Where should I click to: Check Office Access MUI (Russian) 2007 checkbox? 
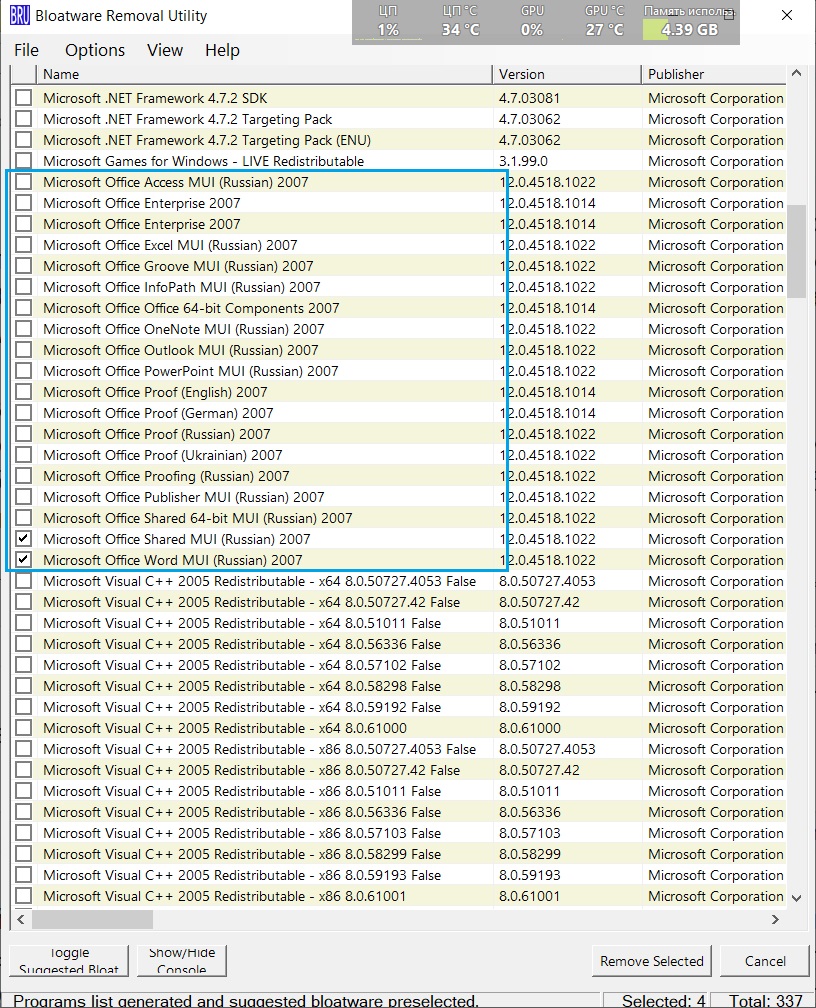click(x=24, y=182)
